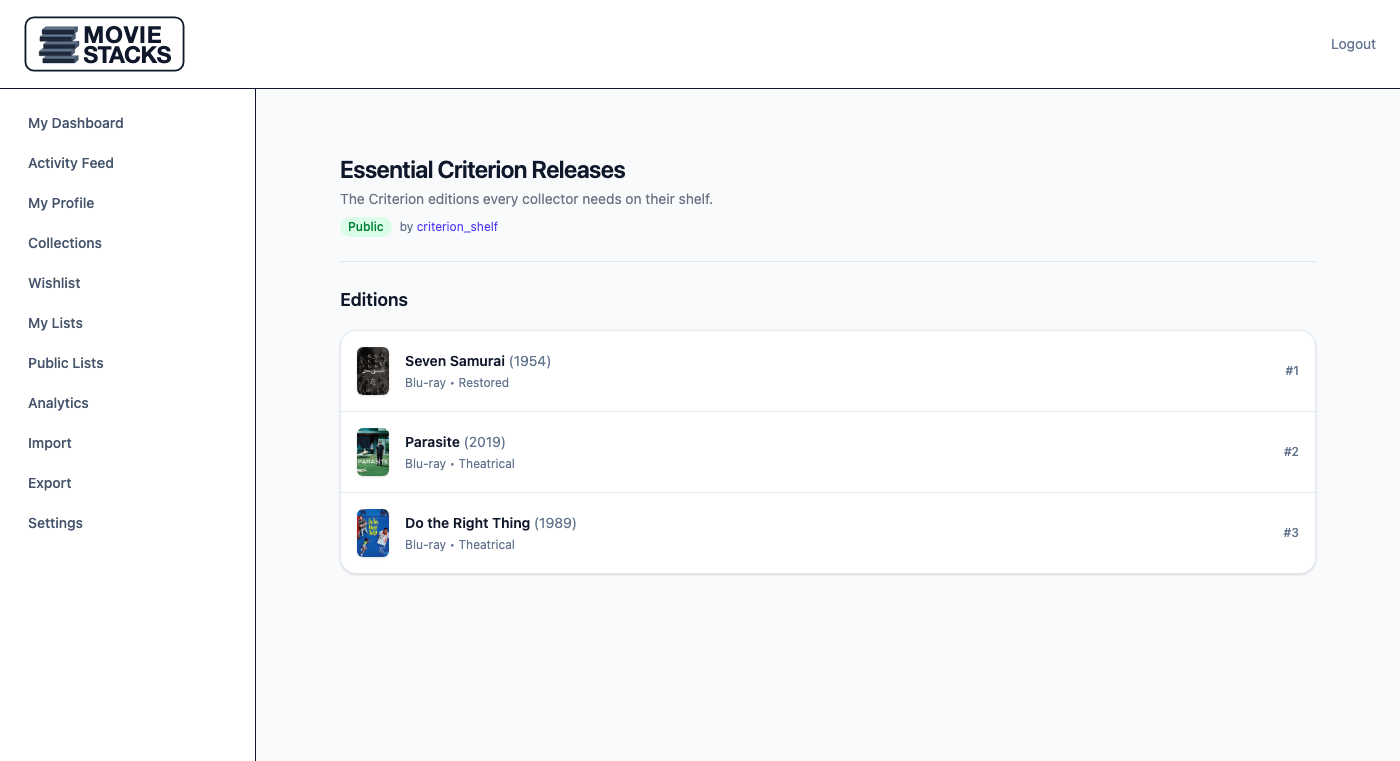Select My Lists in sidebar
The height and width of the screenshot is (761, 1400).
coord(55,323)
